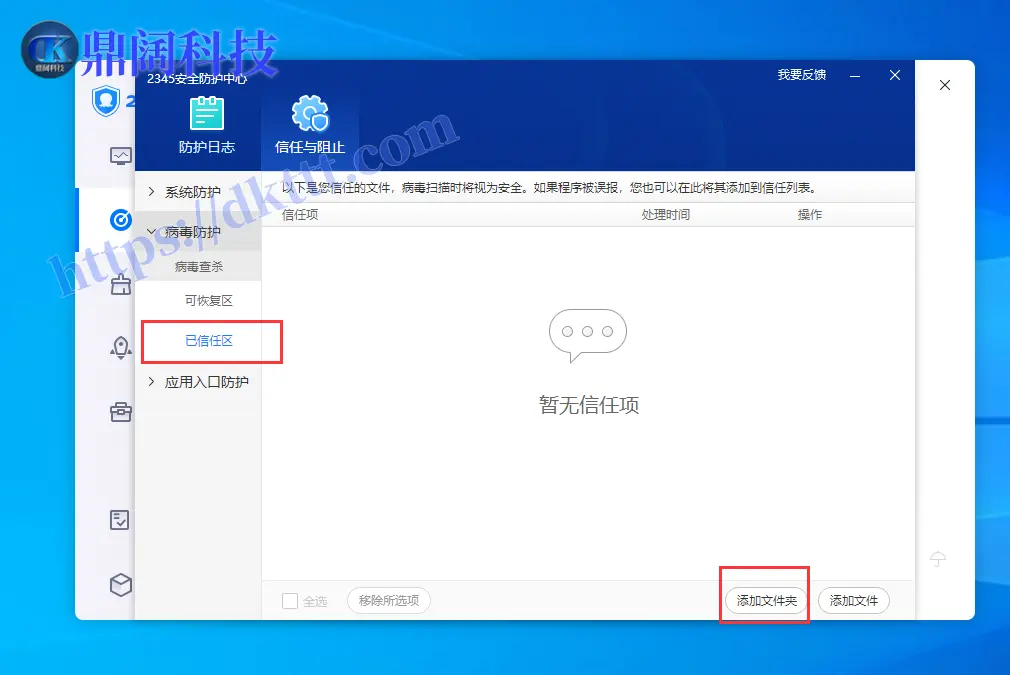This screenshot has width=1010, height=675.
Task: Select the 可恢复区 item
Action: 209,301
